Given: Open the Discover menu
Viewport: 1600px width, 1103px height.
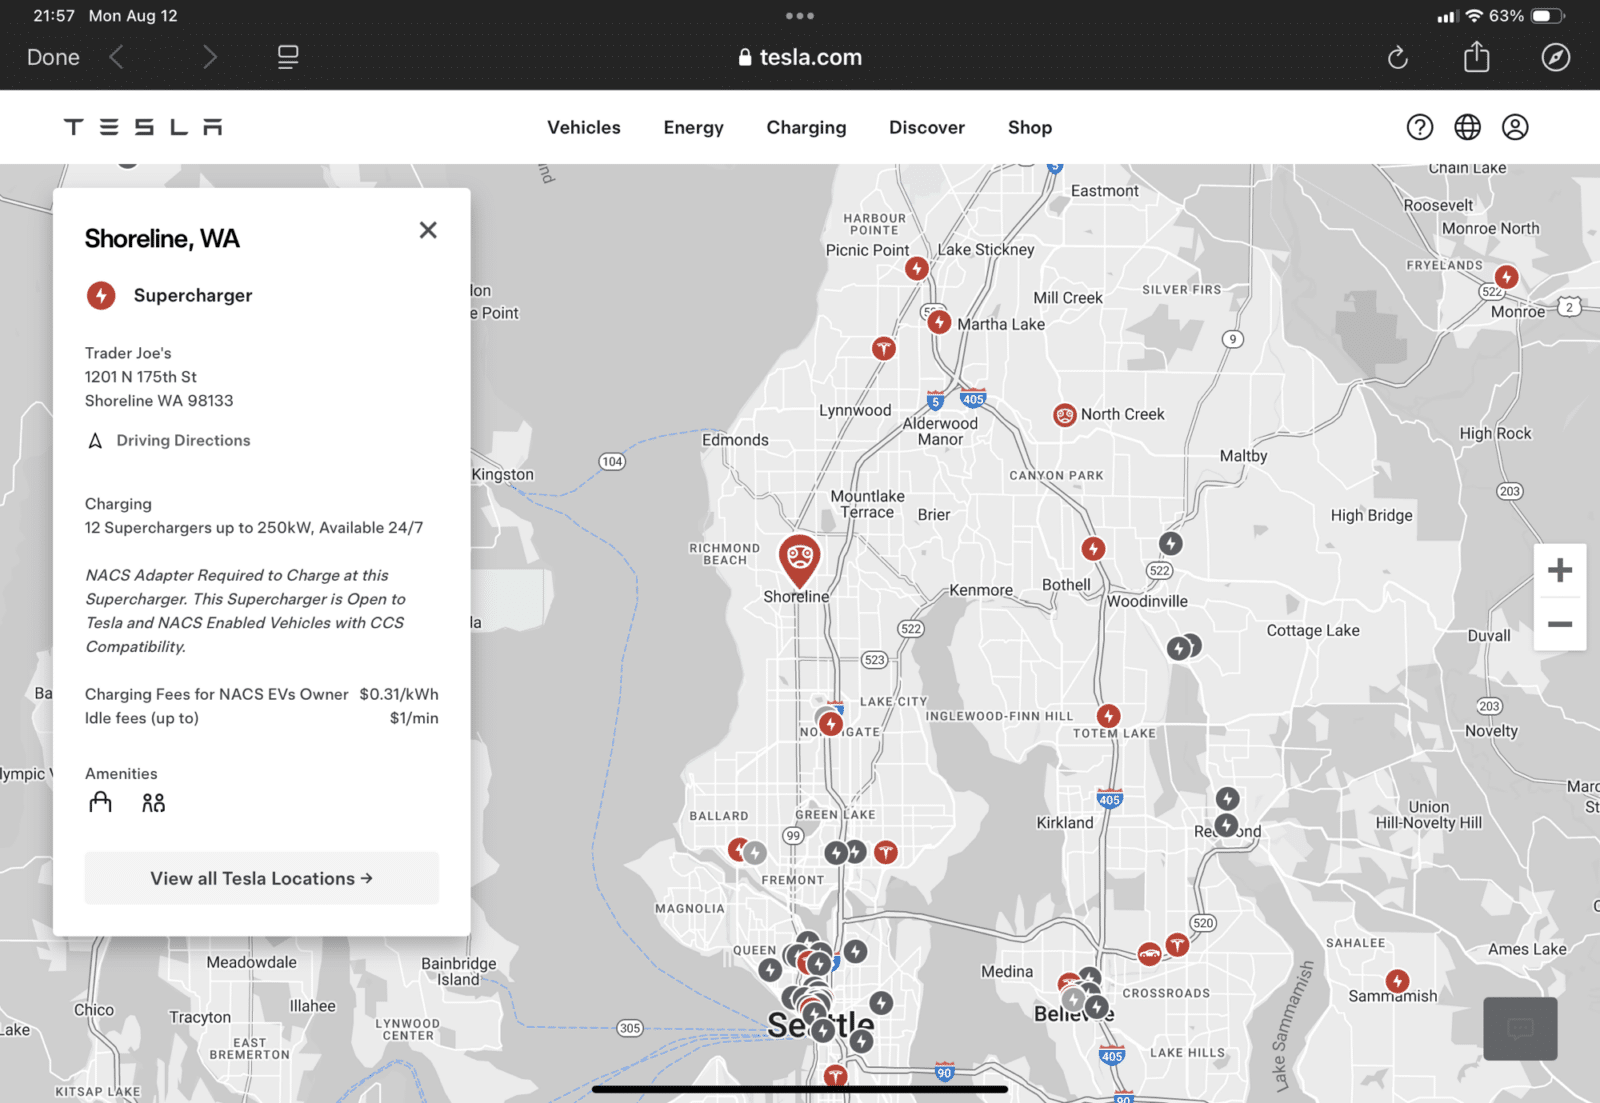Looking at the screenshot, I should [927, 127].
